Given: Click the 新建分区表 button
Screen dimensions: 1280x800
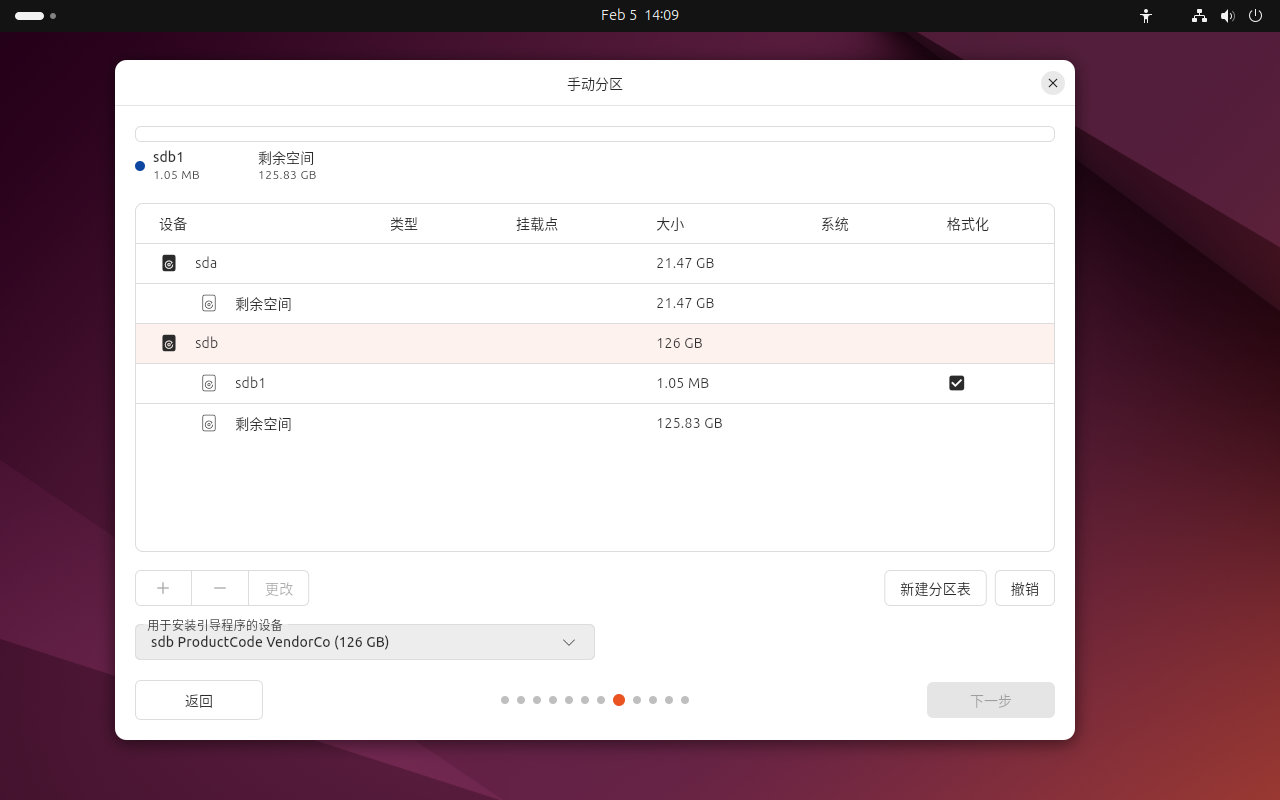Looking at the screenshot, I should [x=935, y=588].
